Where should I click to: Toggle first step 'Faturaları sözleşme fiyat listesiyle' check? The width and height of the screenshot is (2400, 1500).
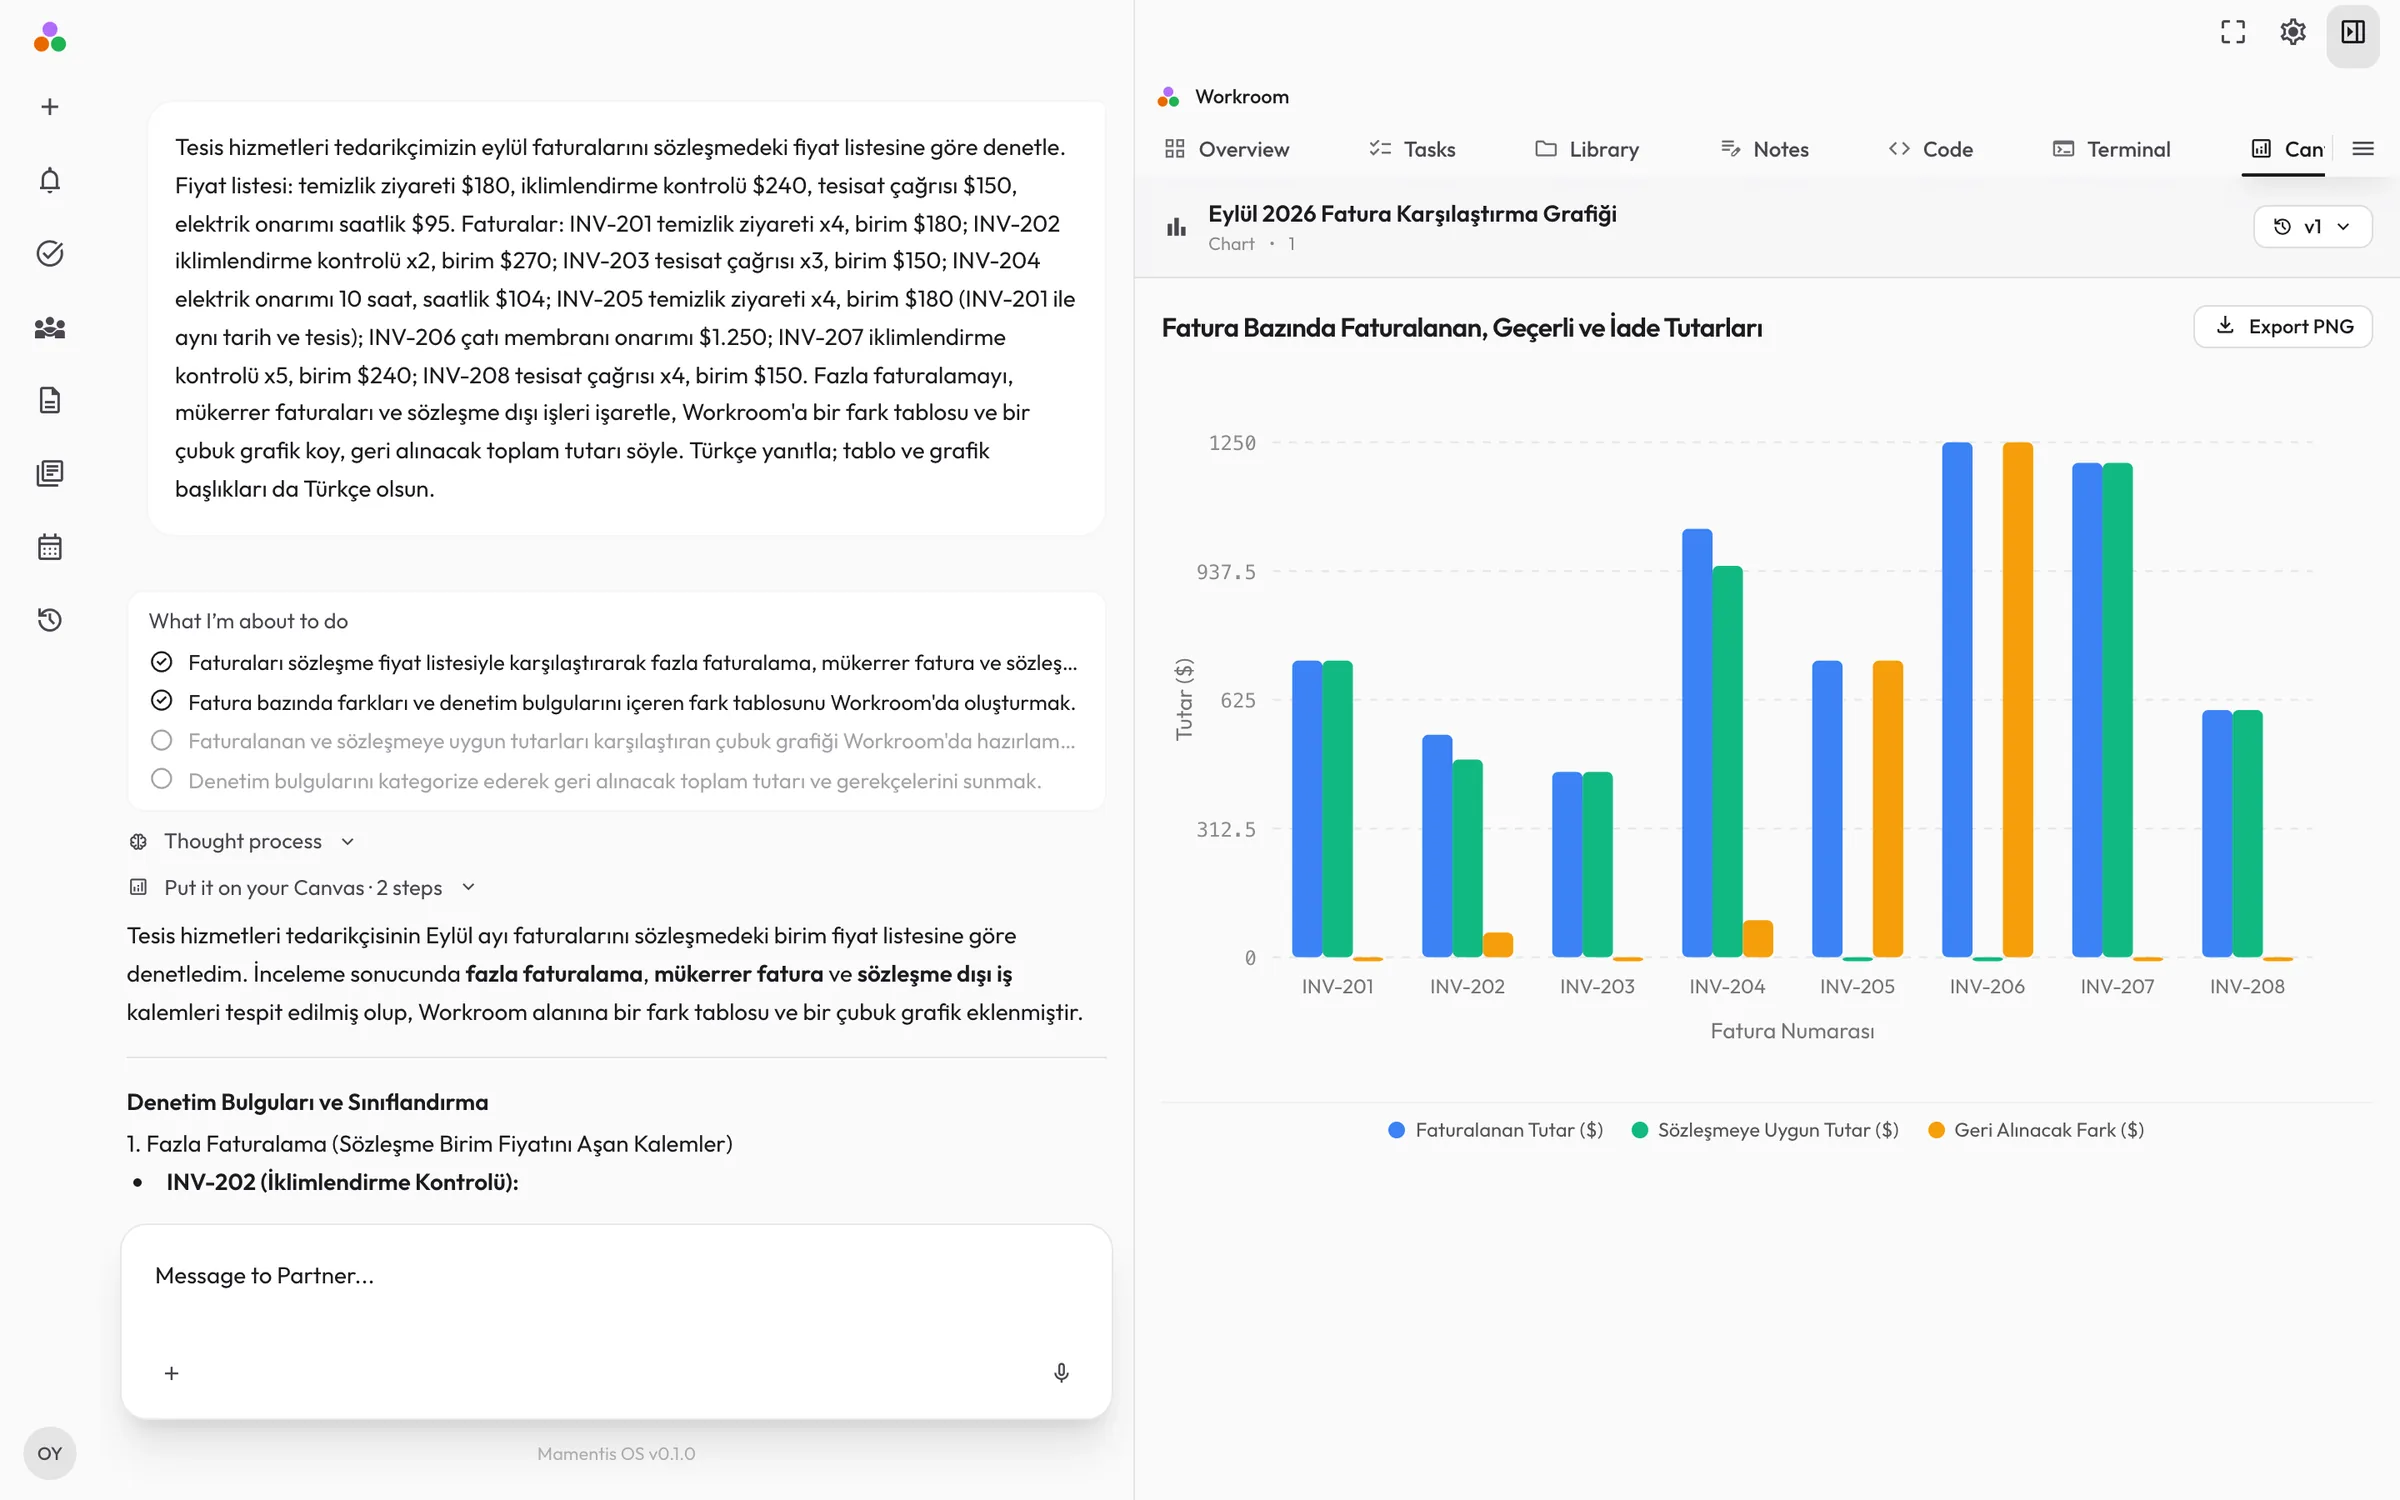[x=161, y=662]
